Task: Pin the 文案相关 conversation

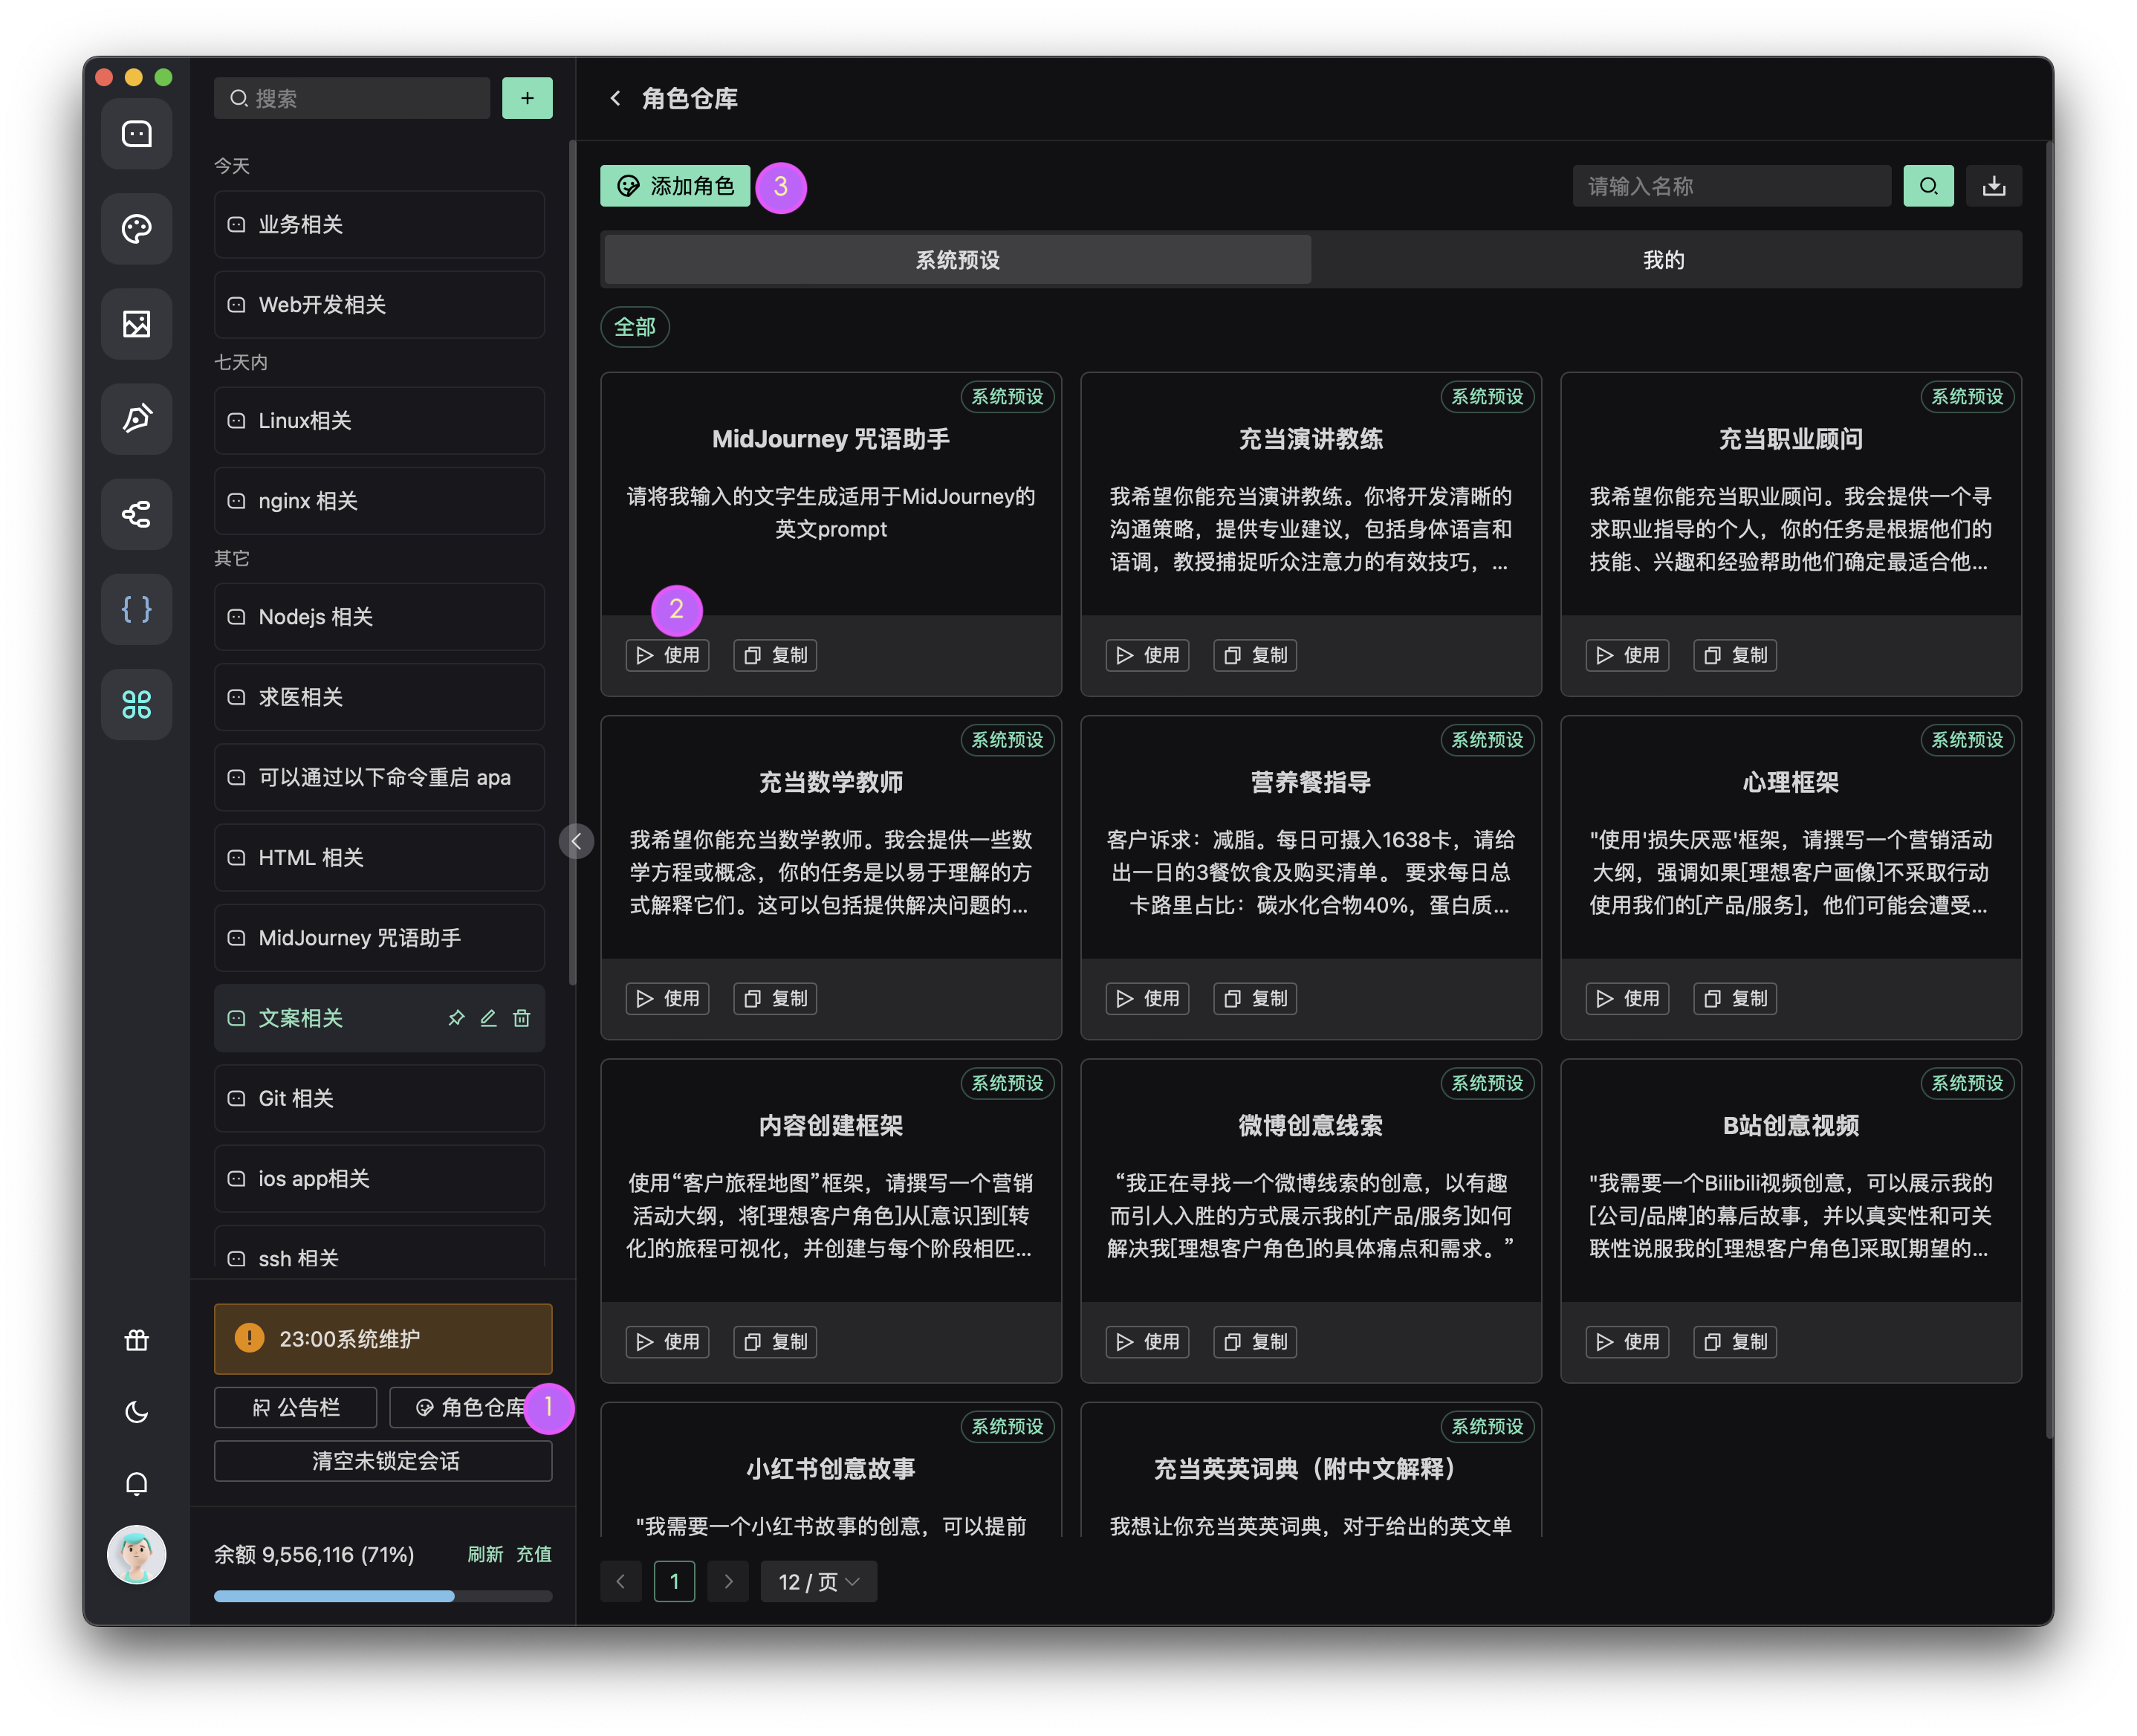Action: tap(456, 1018)
